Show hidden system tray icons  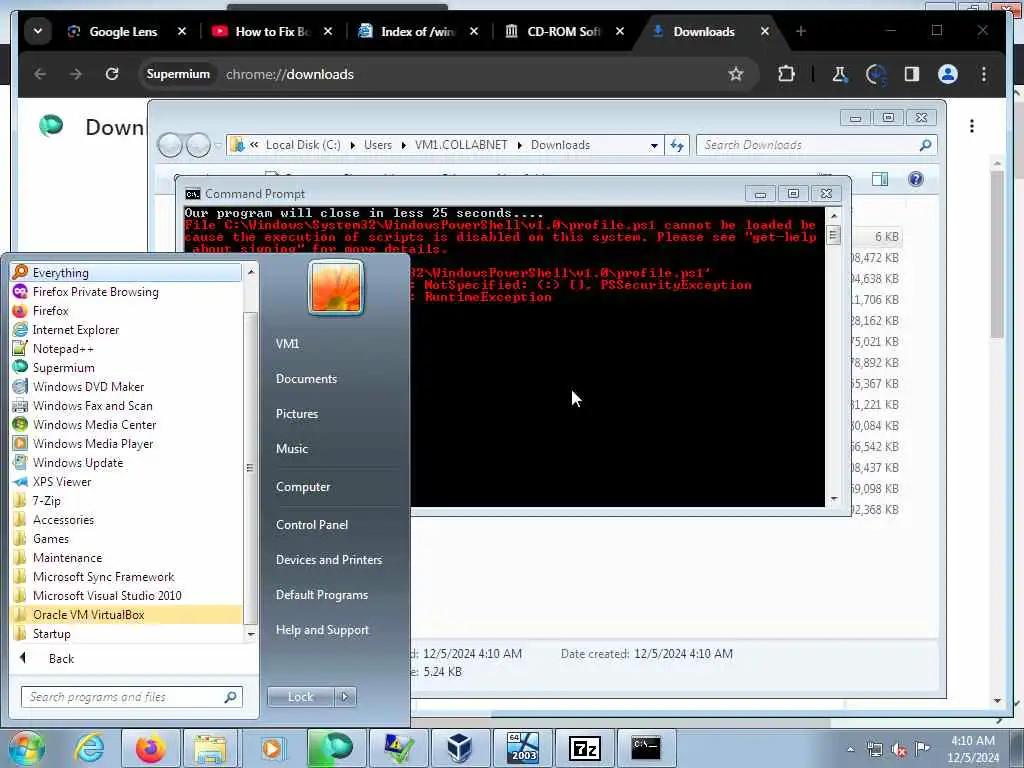coord(850,749)
